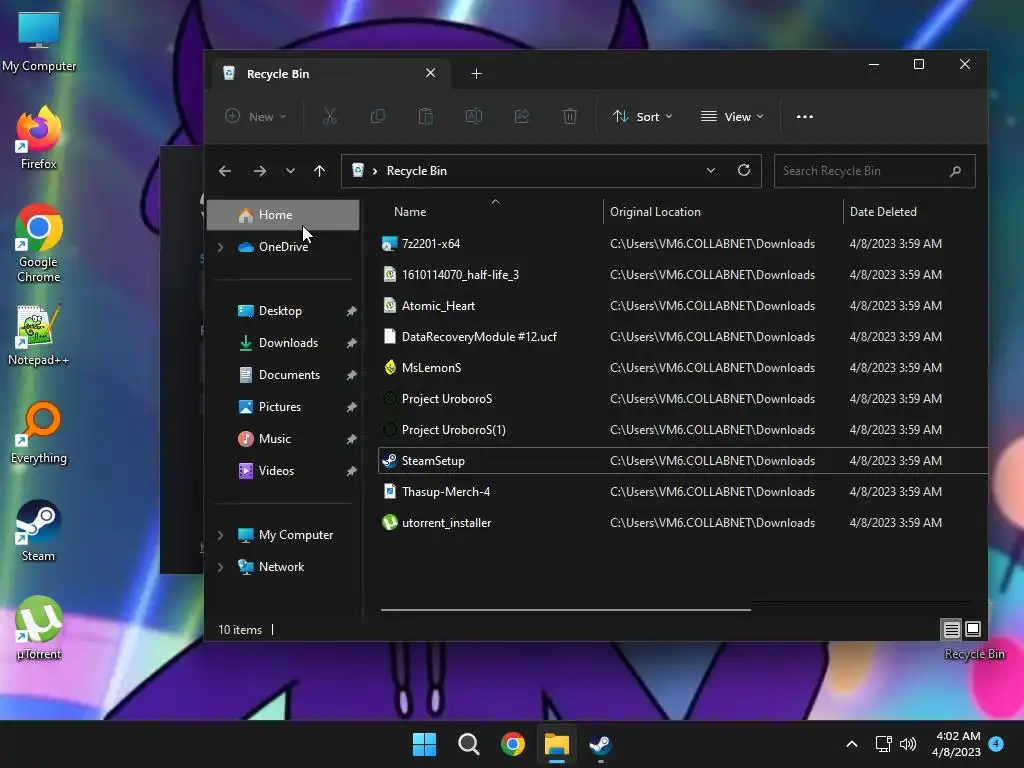Screen dimensions: 1024x768
Task: Select the 7z2201-x64 file icon
Action: pyautogui.click(x=389, y=244)
